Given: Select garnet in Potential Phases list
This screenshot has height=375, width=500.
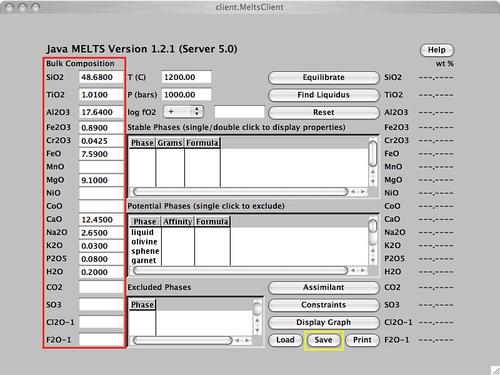Looking at the screenshot, I should (144, 260).
